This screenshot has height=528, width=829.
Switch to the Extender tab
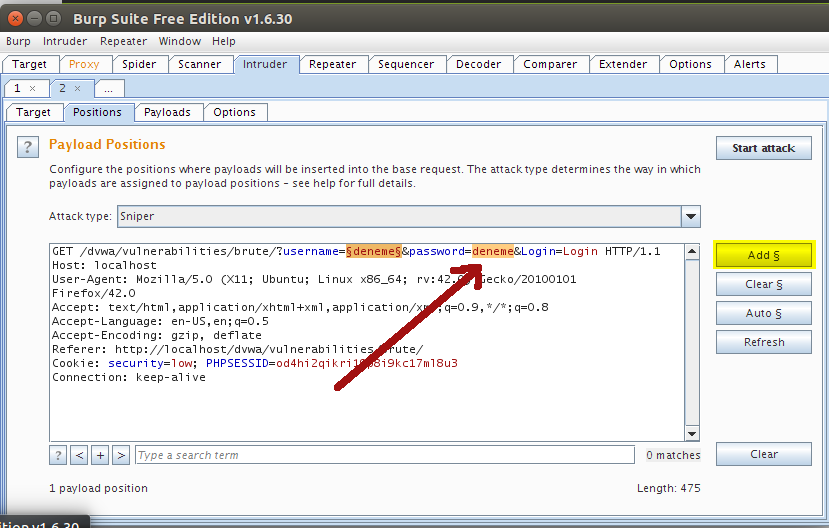pos(623,64)
